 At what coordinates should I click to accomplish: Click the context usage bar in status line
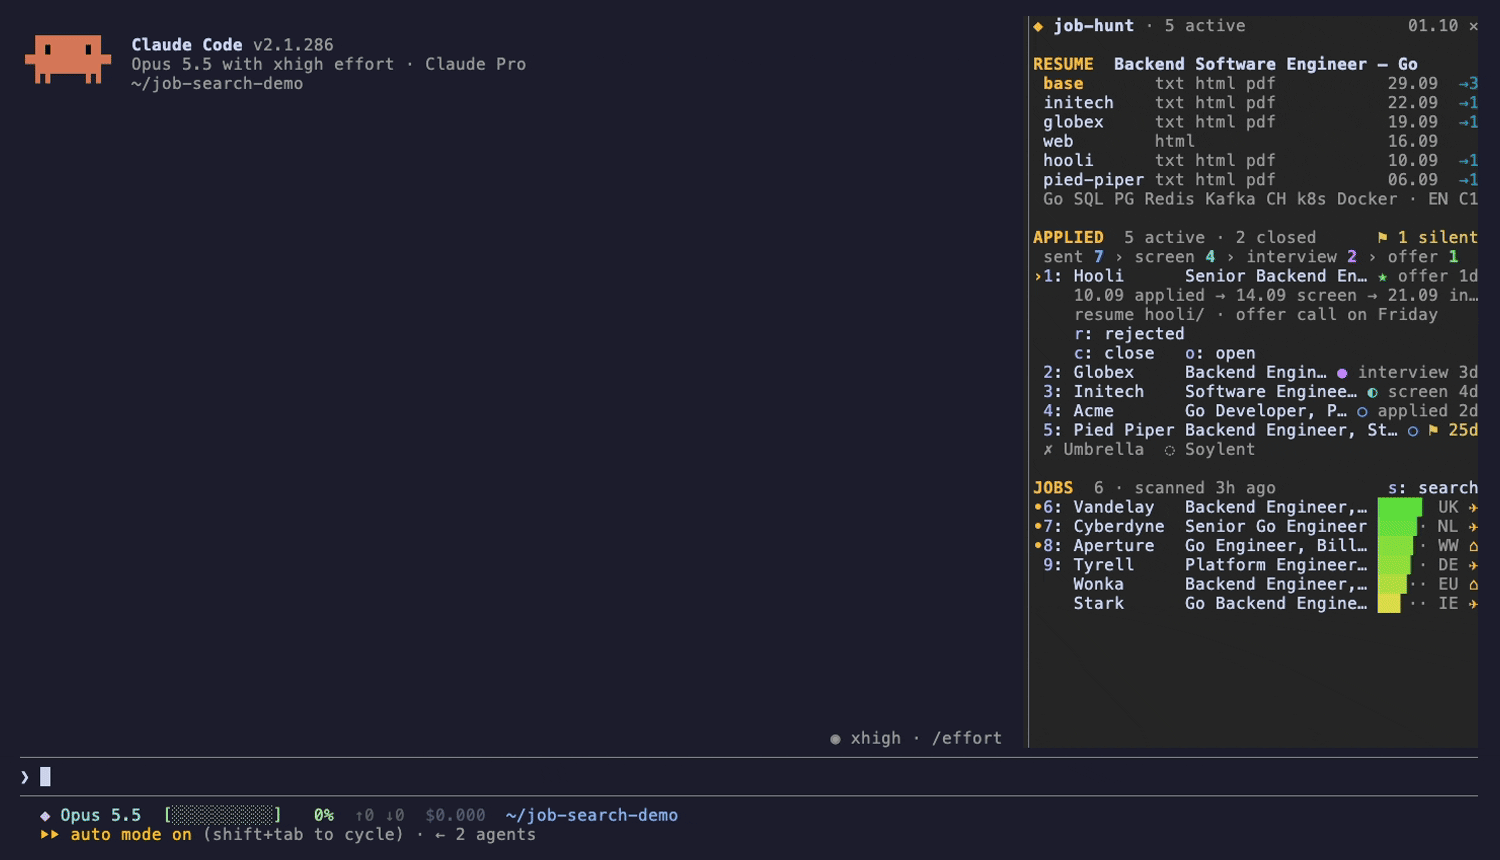tap(223, 816)
